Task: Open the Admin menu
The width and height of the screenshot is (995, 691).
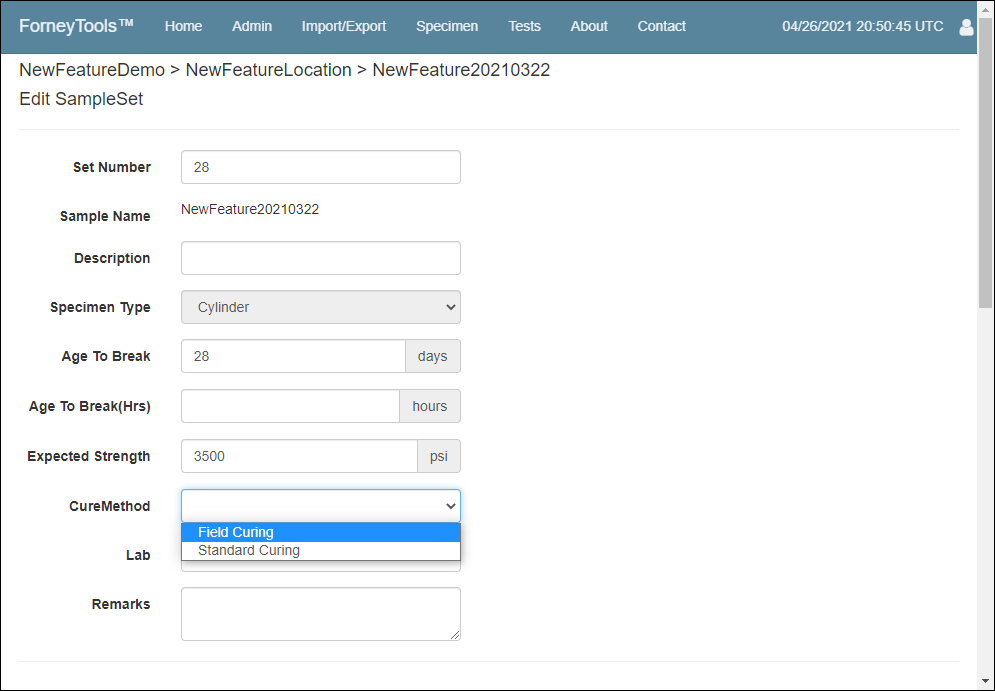Action: point(252,26)
